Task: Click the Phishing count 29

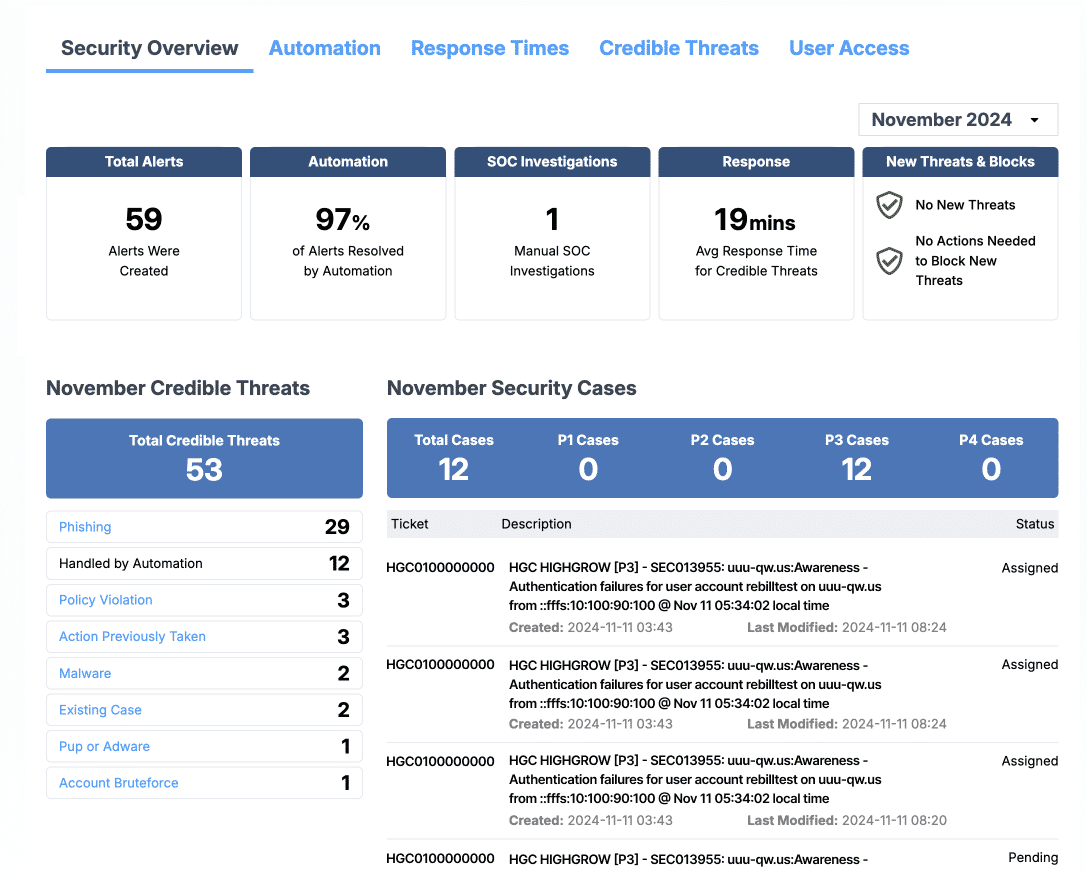Action: (337, 527)
